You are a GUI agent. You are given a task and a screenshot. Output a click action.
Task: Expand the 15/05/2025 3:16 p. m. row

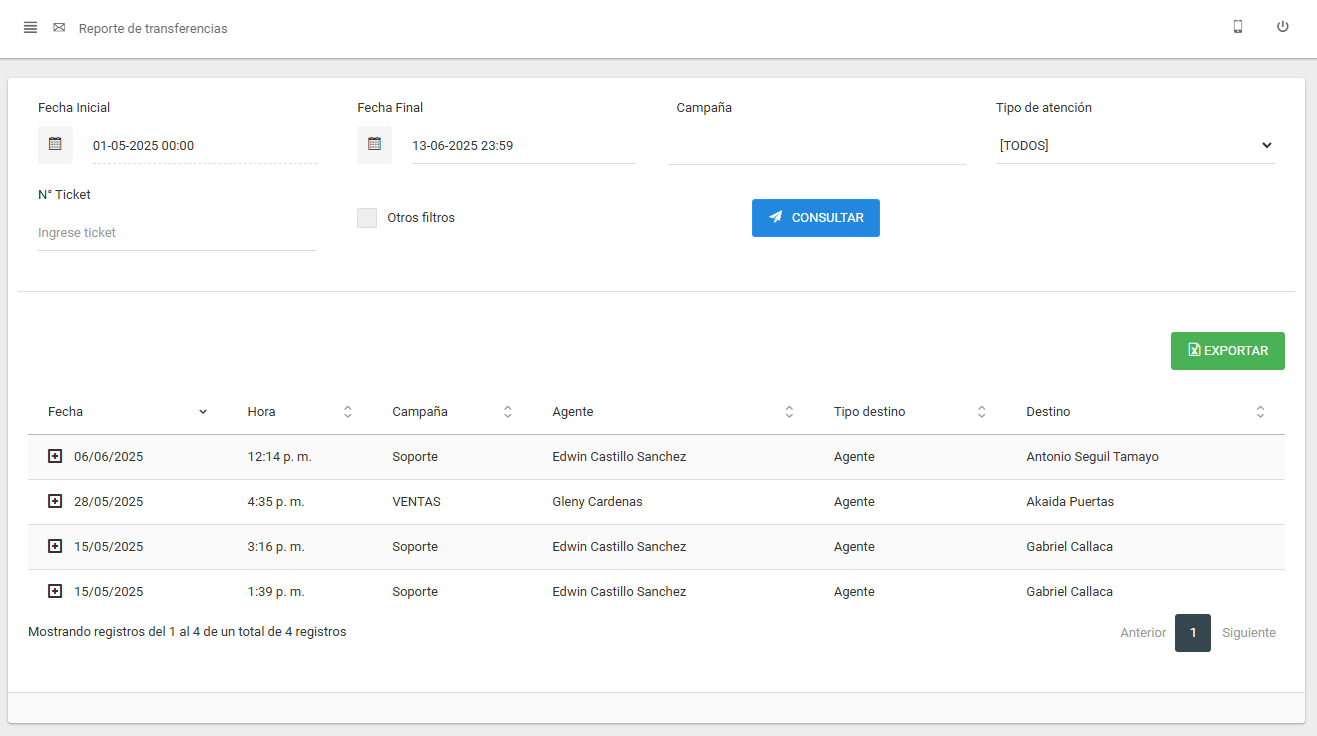tap(55, 546)
